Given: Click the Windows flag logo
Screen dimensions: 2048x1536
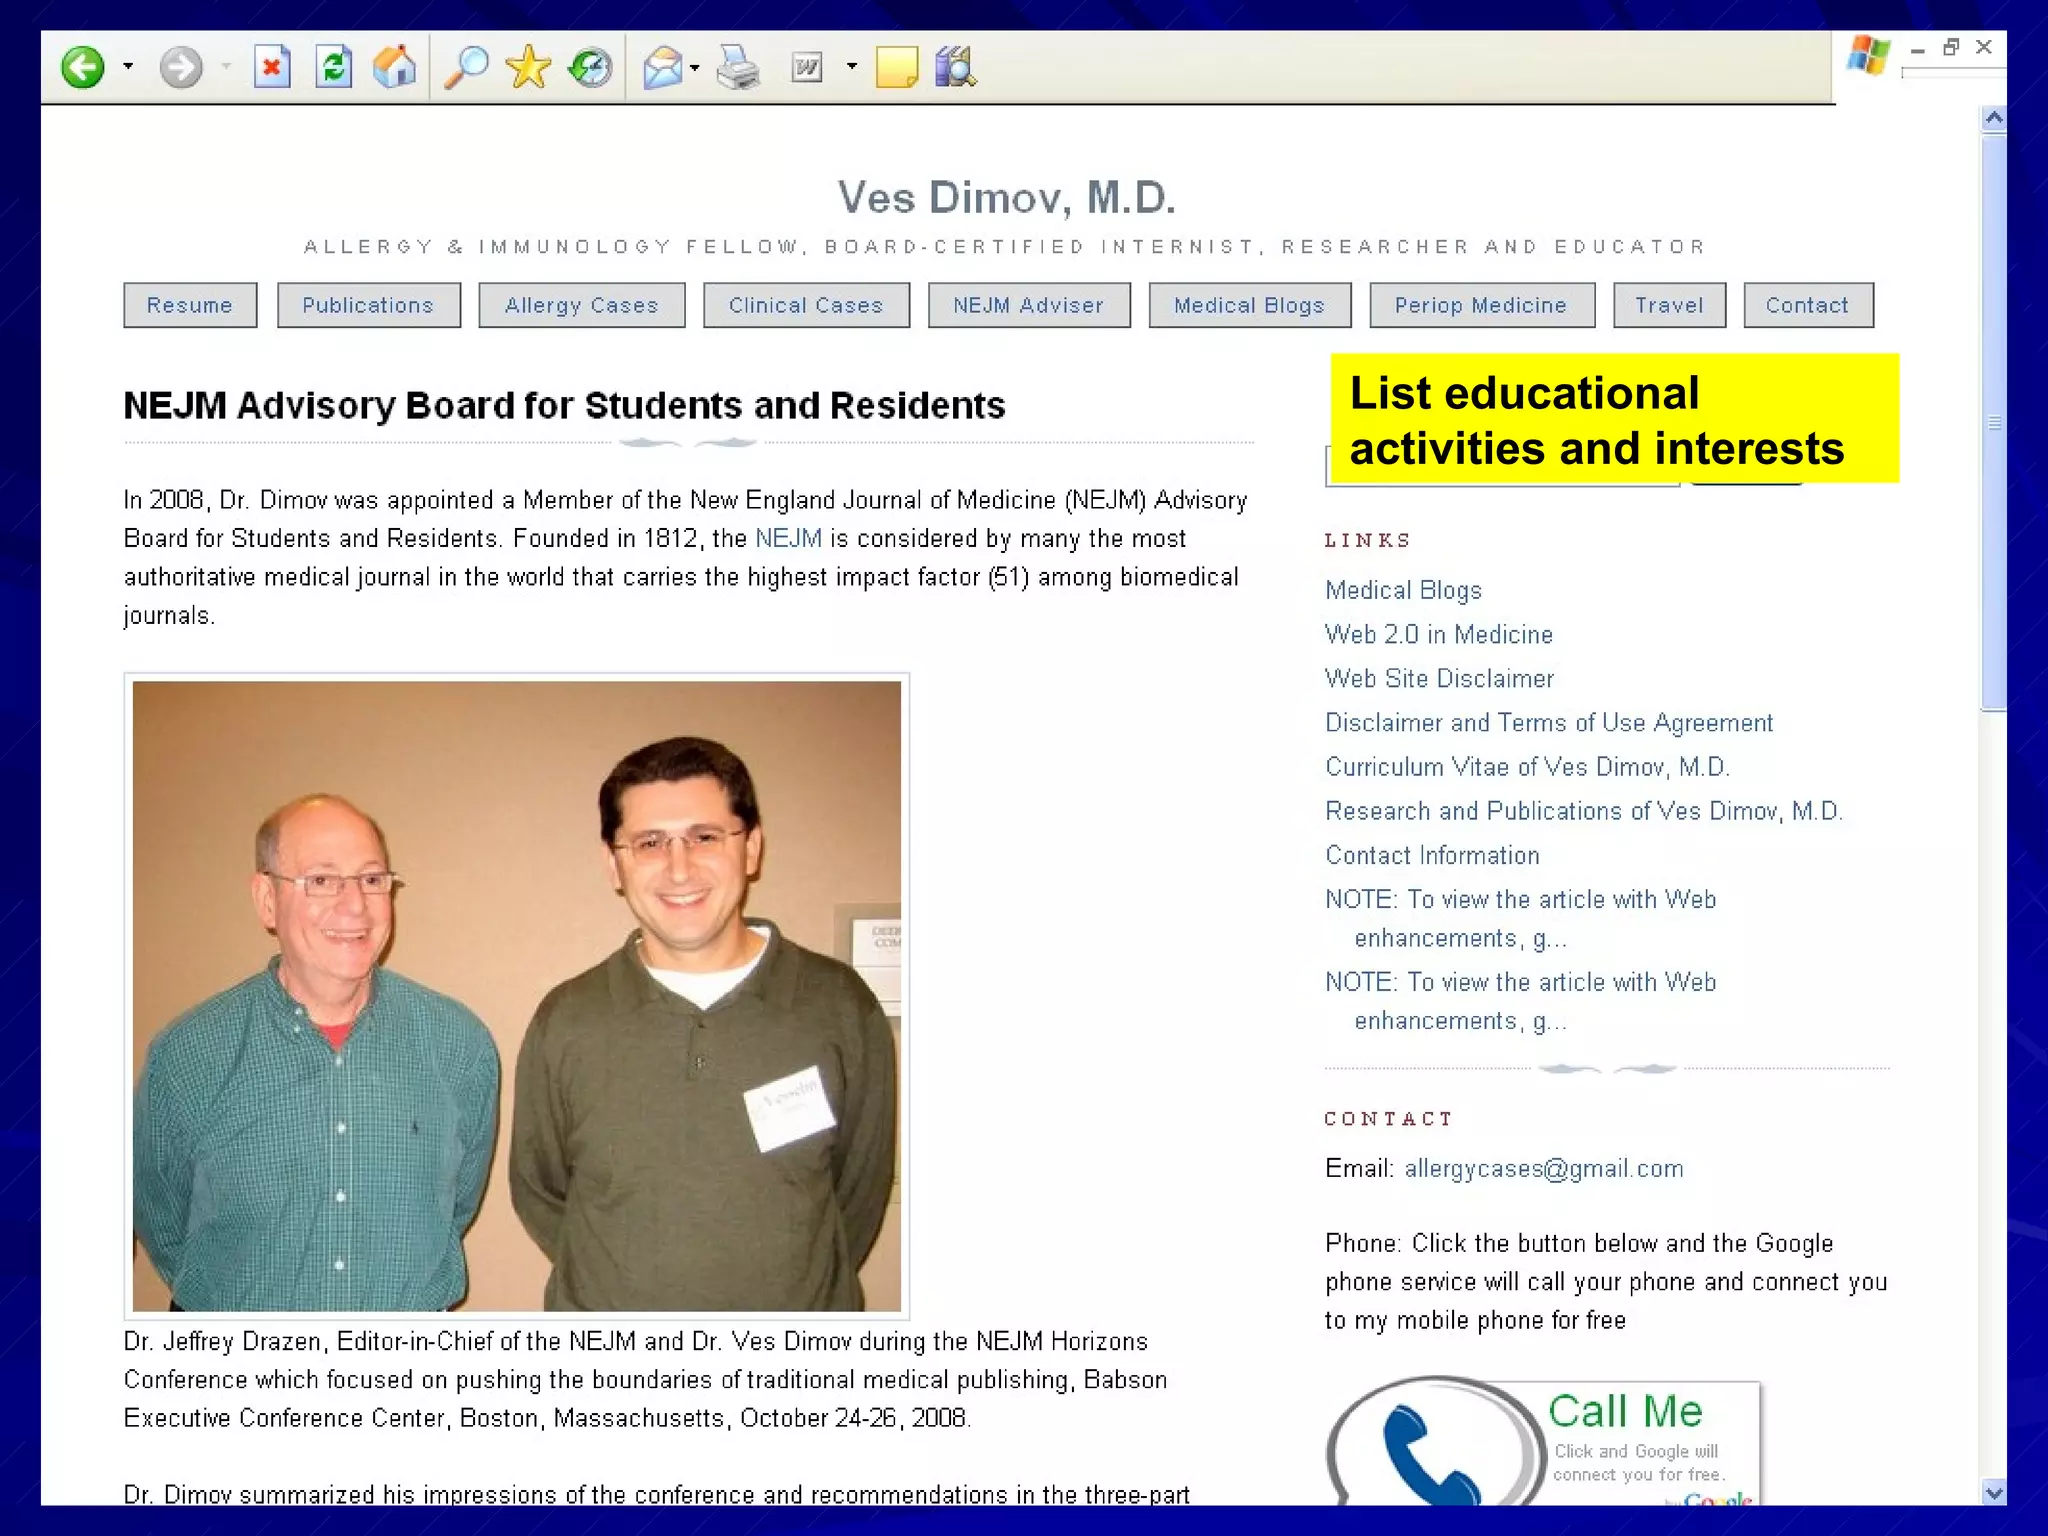Looking at the screenshot, I should coord(1868,55).
